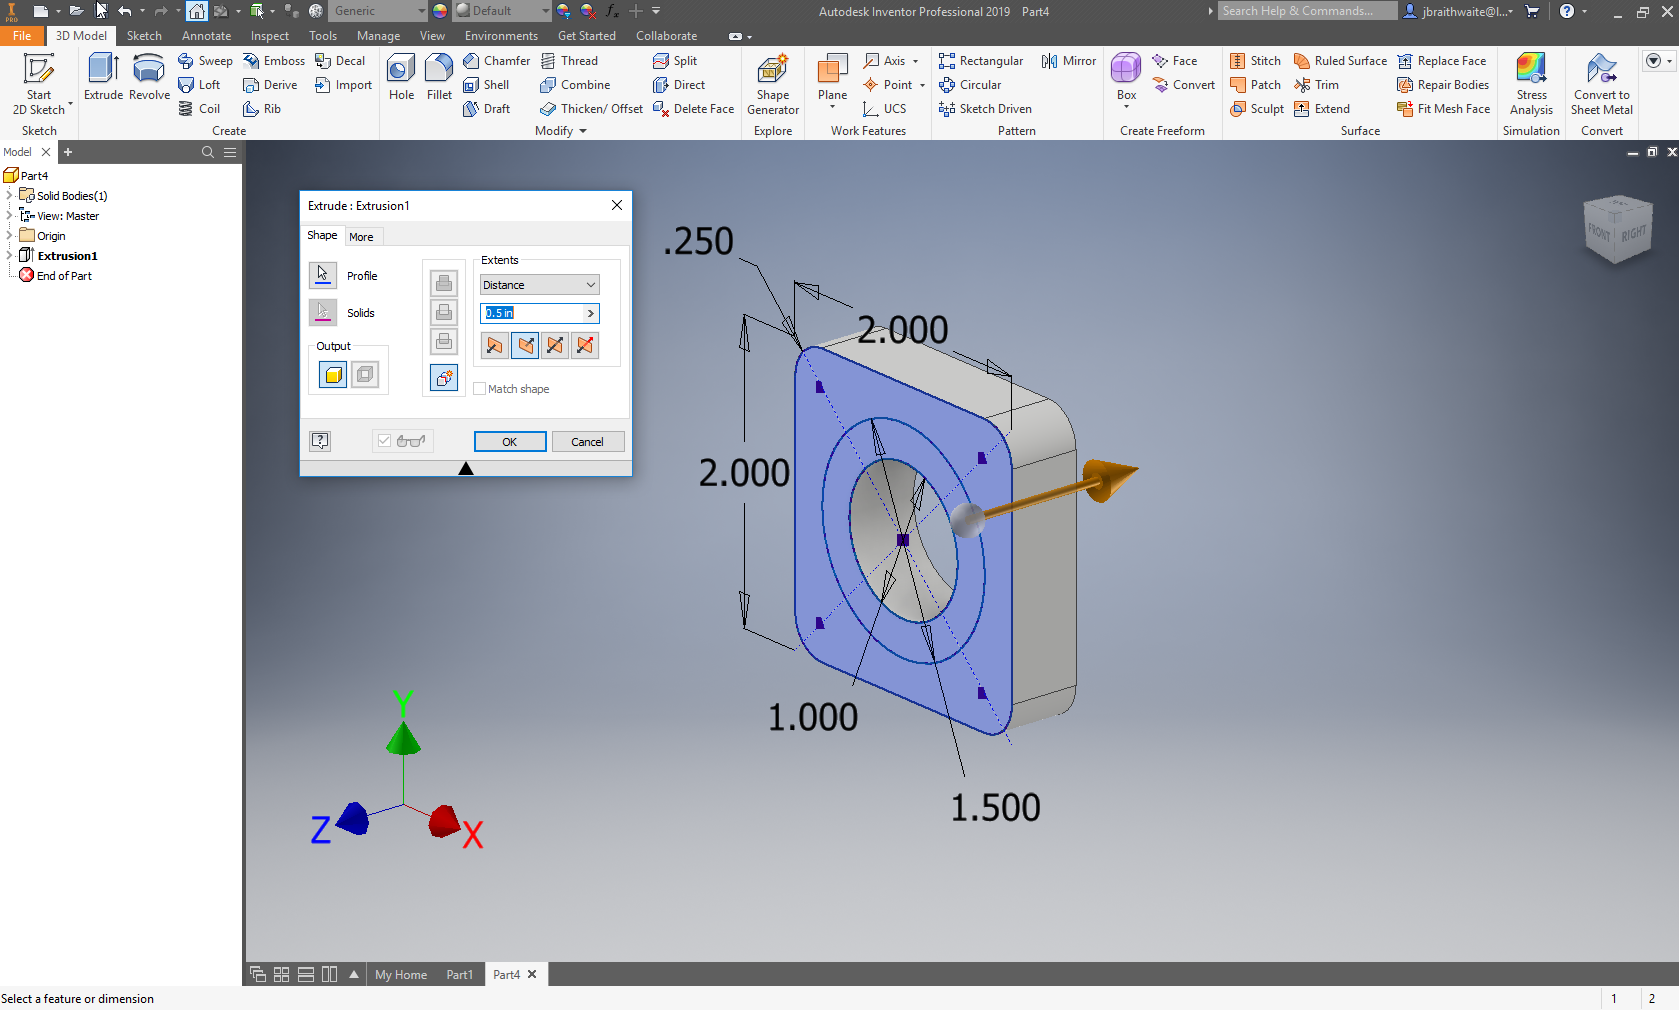Select the asymmetric extrude direction
Viewport: 1679px width, 1010px height.
tap(585, 346)
